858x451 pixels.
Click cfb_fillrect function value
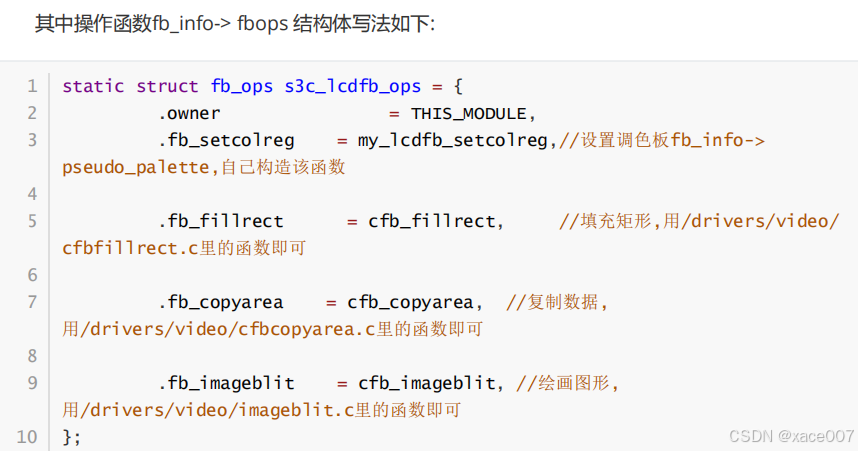point(432,221)
